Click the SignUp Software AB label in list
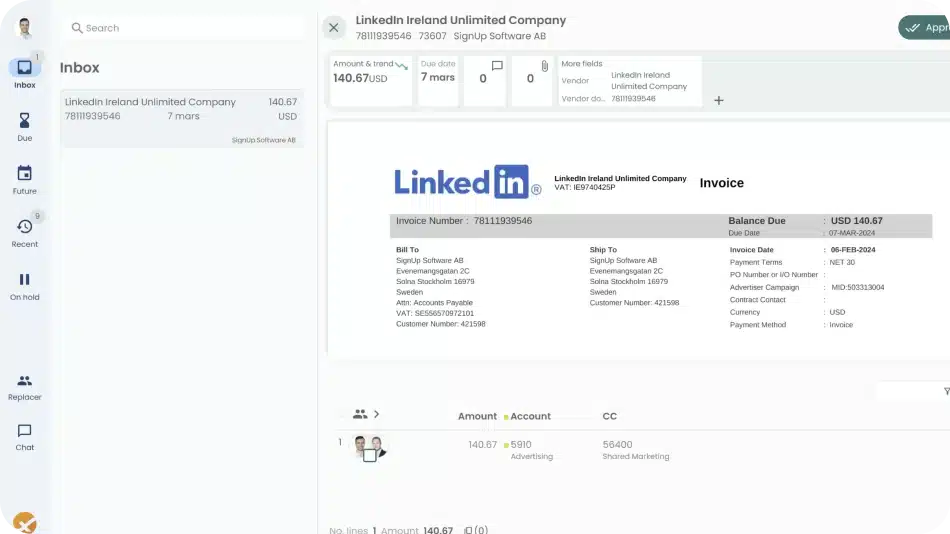 coord(264,140)
